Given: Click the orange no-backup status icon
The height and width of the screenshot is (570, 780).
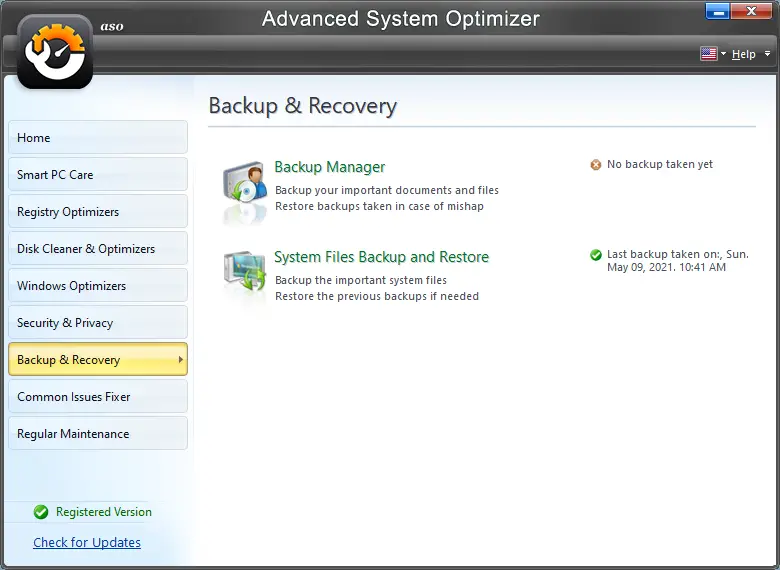Looking at the screenshot, I should pyautogui.click(x=595, y=165).
